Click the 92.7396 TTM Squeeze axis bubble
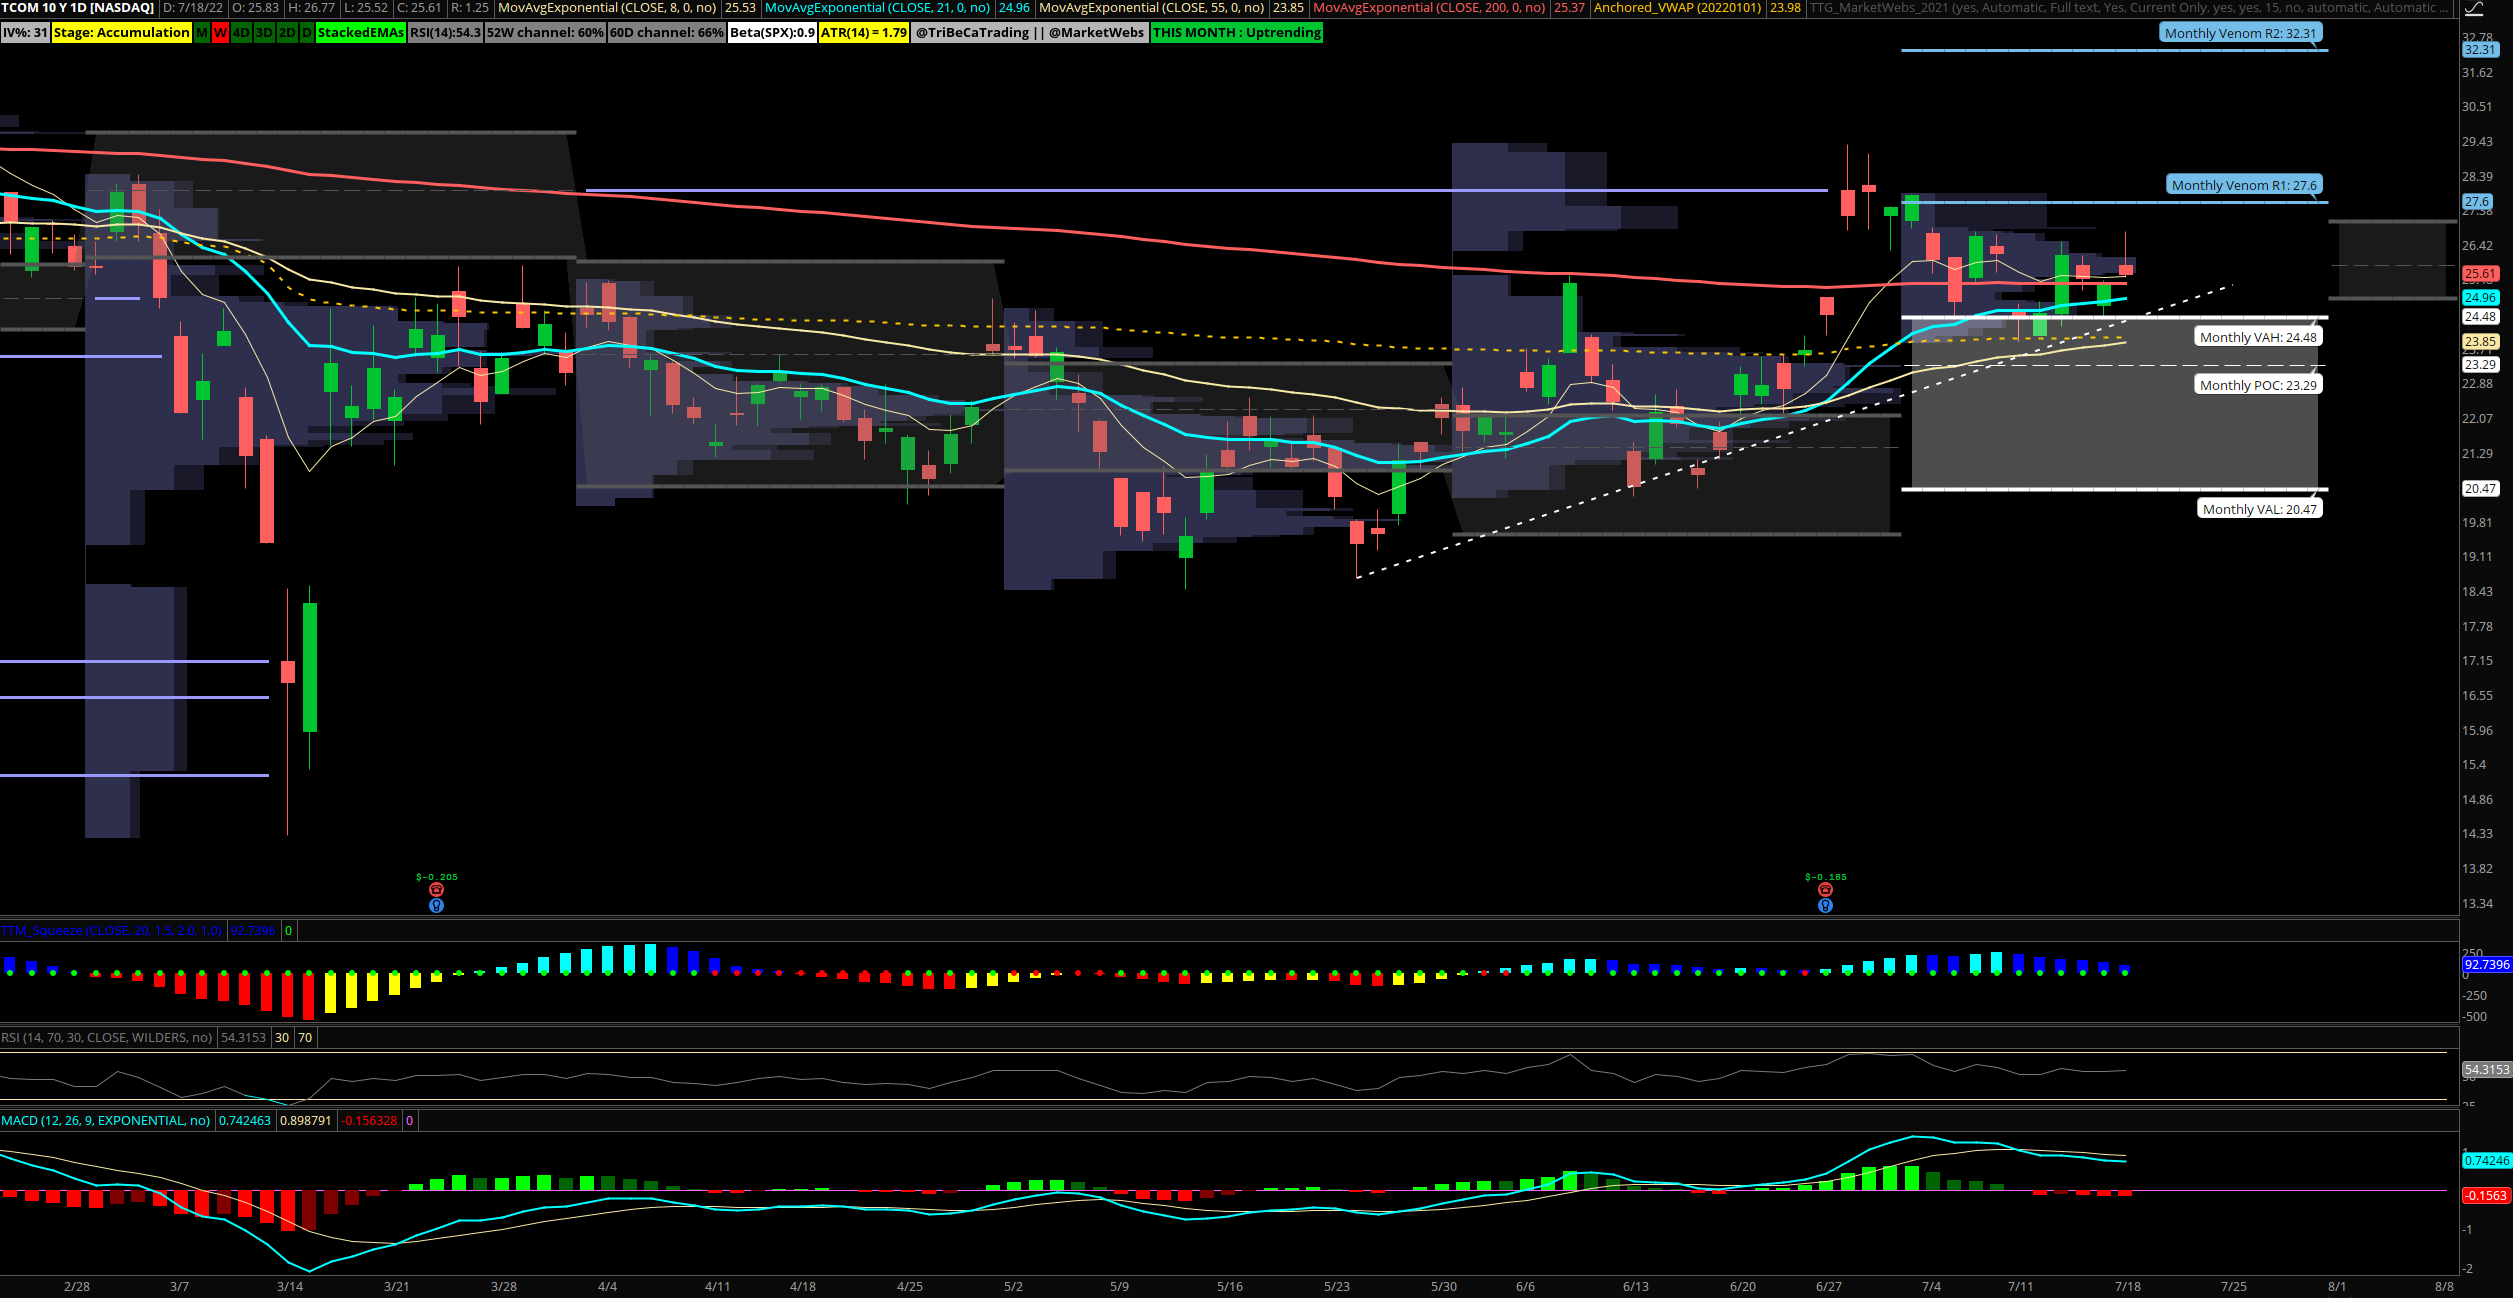 tap(2487, 965)
